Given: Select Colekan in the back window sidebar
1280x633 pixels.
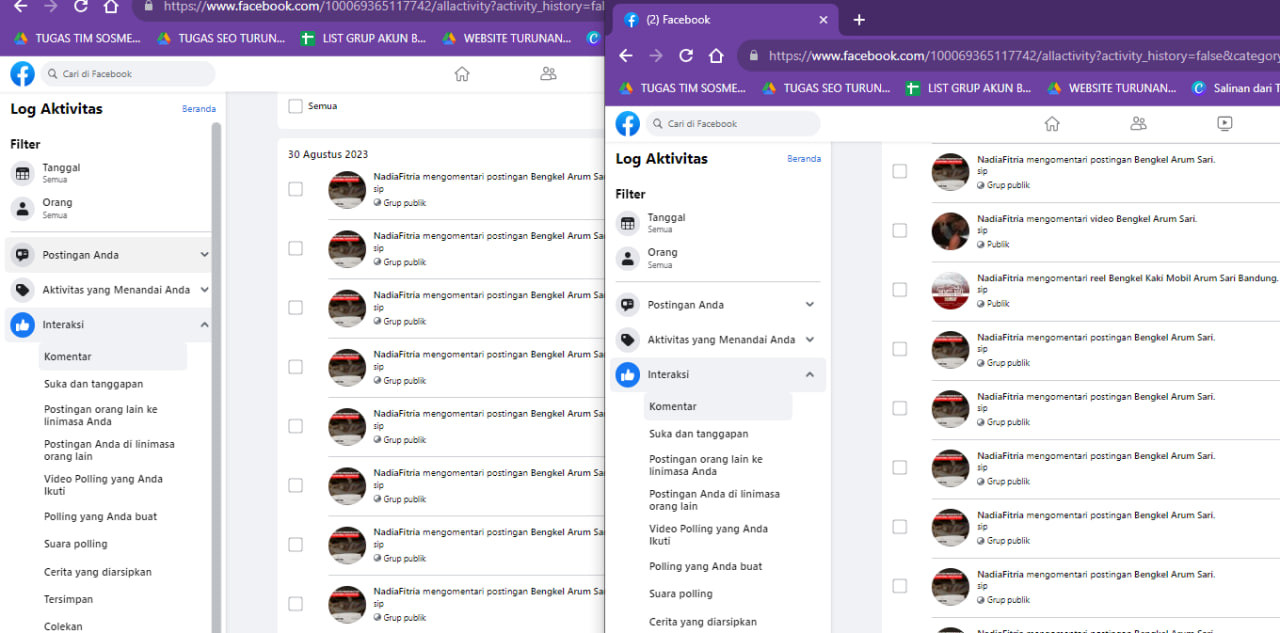Looking at the screenshot, I should pyautogui.click(x=63, y=627).
